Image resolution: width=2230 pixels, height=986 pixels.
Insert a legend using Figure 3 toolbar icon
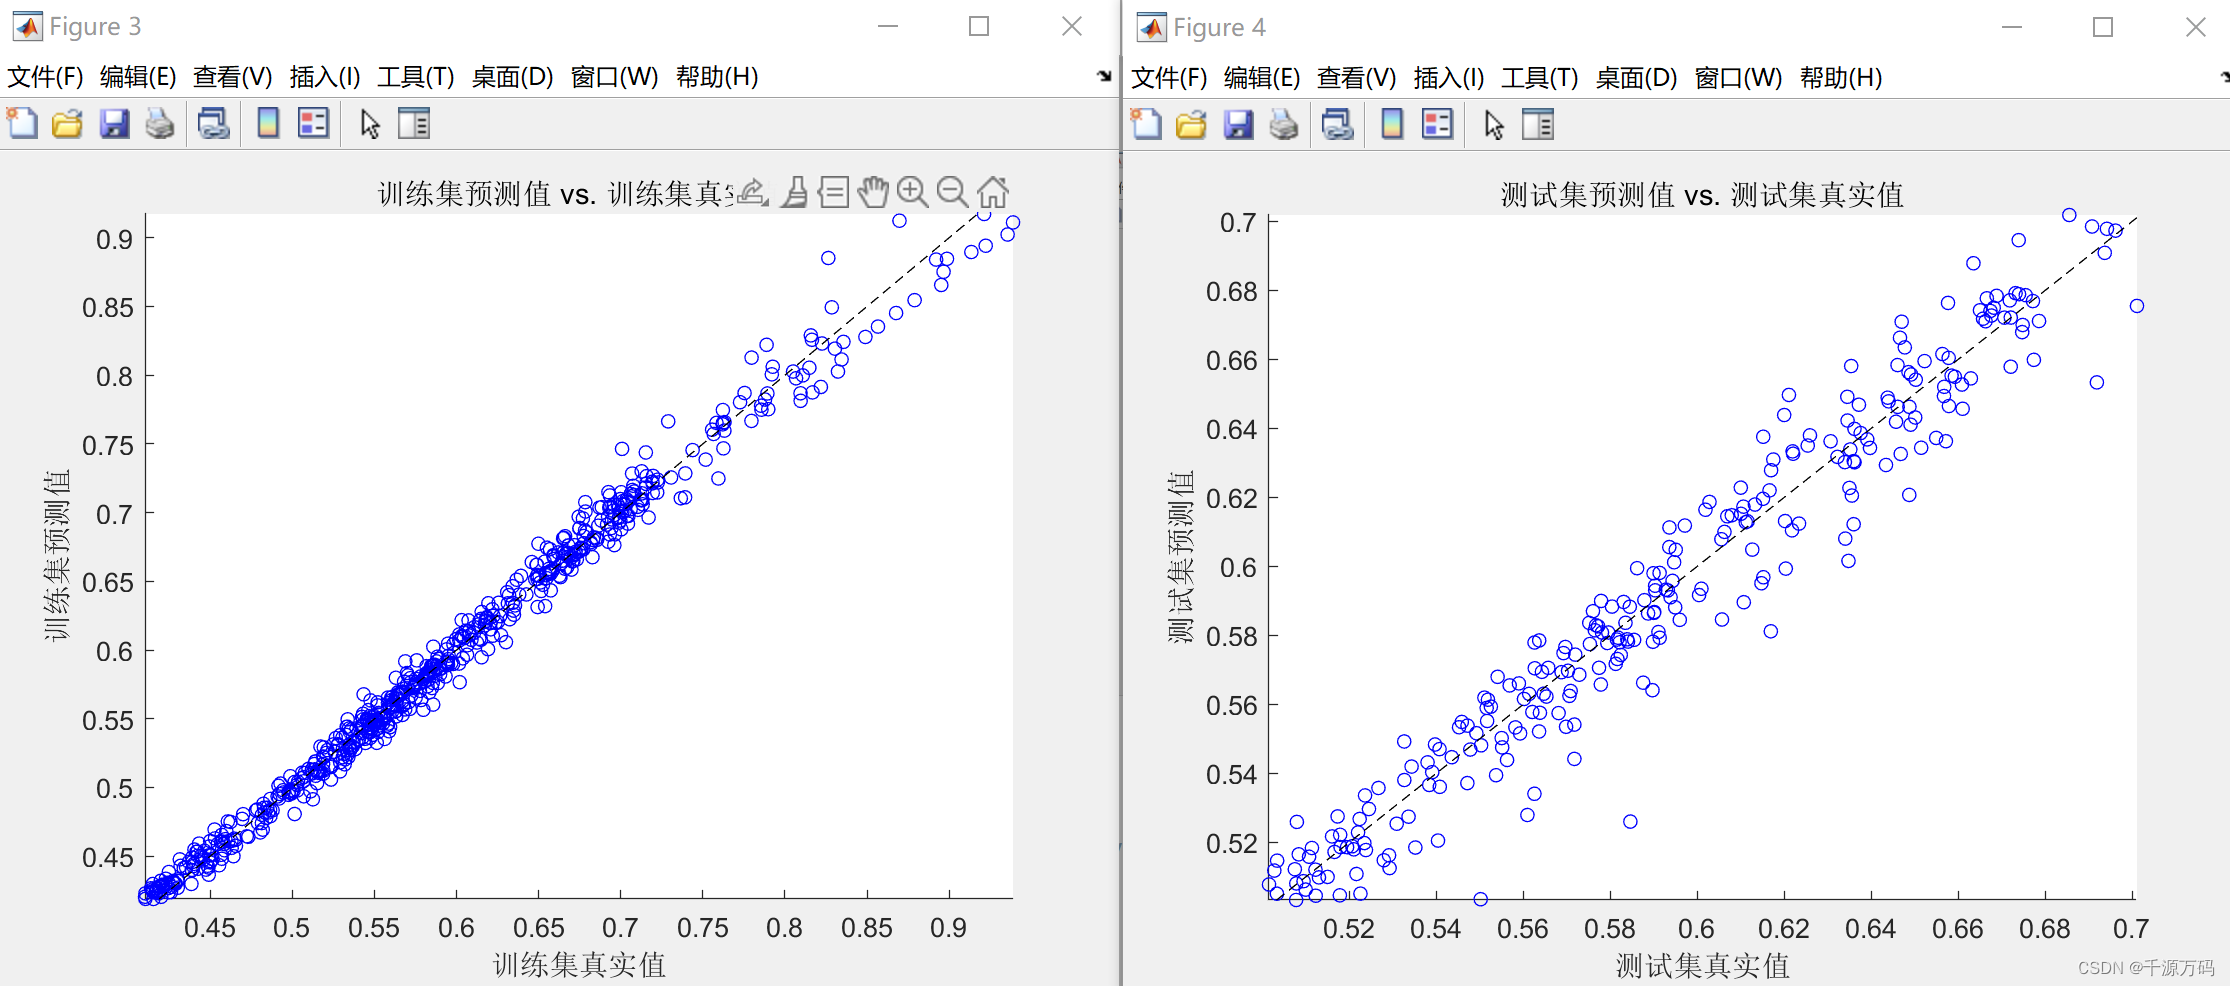click(312, 123)
